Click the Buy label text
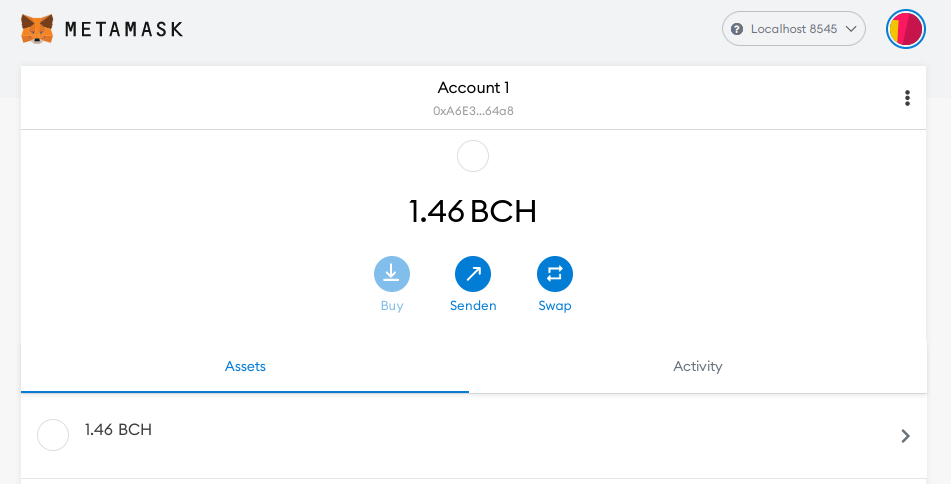 click(x=392, y=306)
